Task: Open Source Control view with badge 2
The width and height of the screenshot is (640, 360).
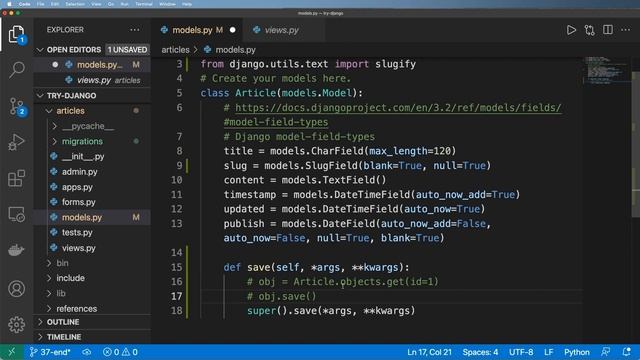Action: [x=17, y=107]
